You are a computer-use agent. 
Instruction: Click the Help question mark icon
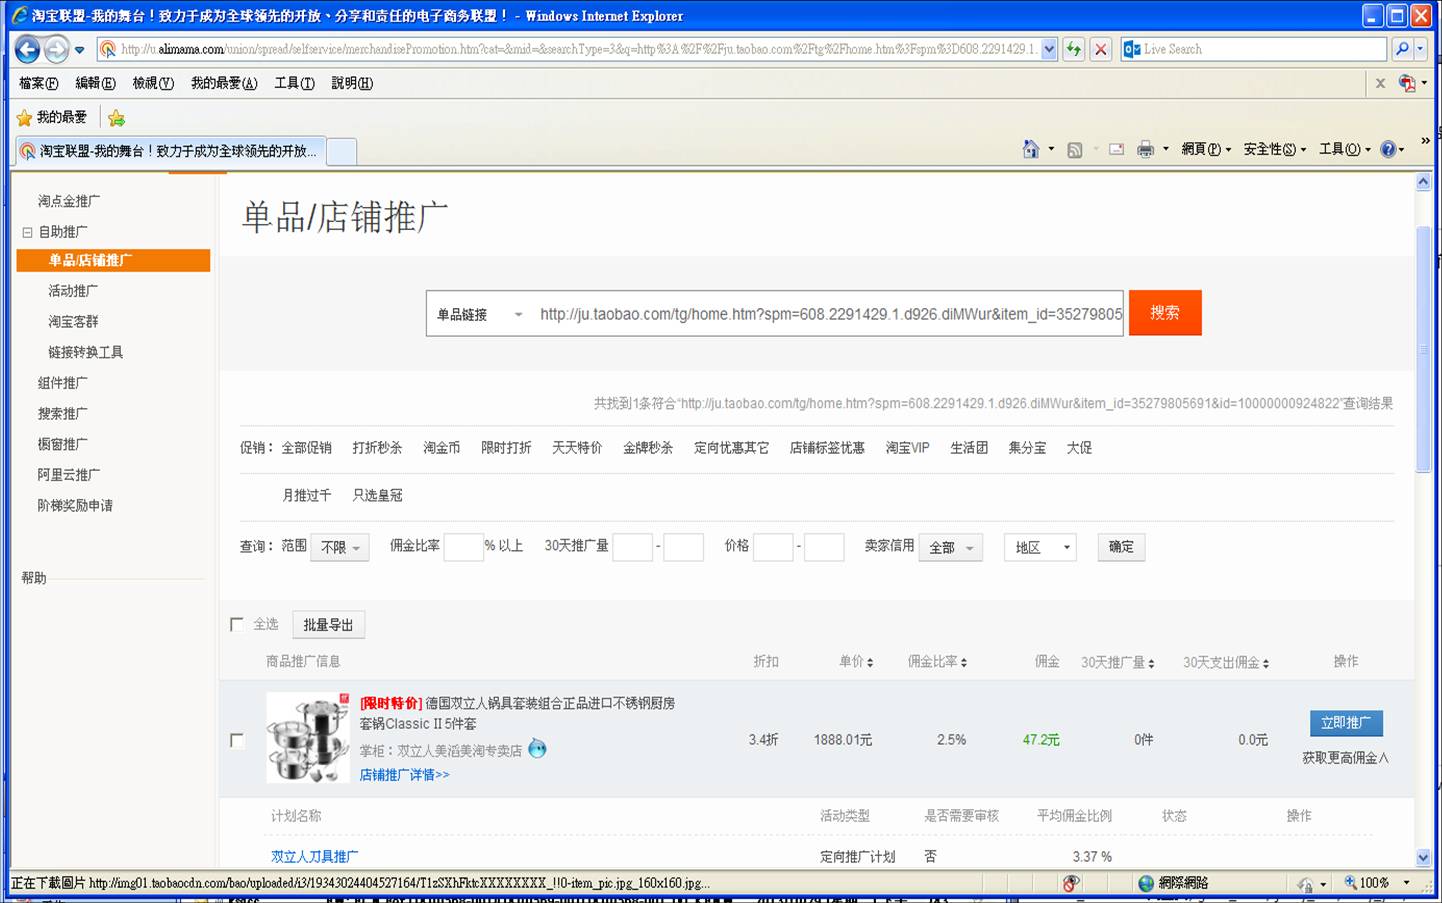pos(1388,149)
